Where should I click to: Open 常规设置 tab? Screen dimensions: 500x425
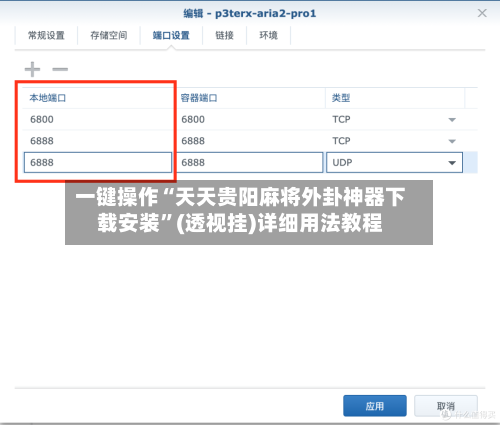(46, 35)
